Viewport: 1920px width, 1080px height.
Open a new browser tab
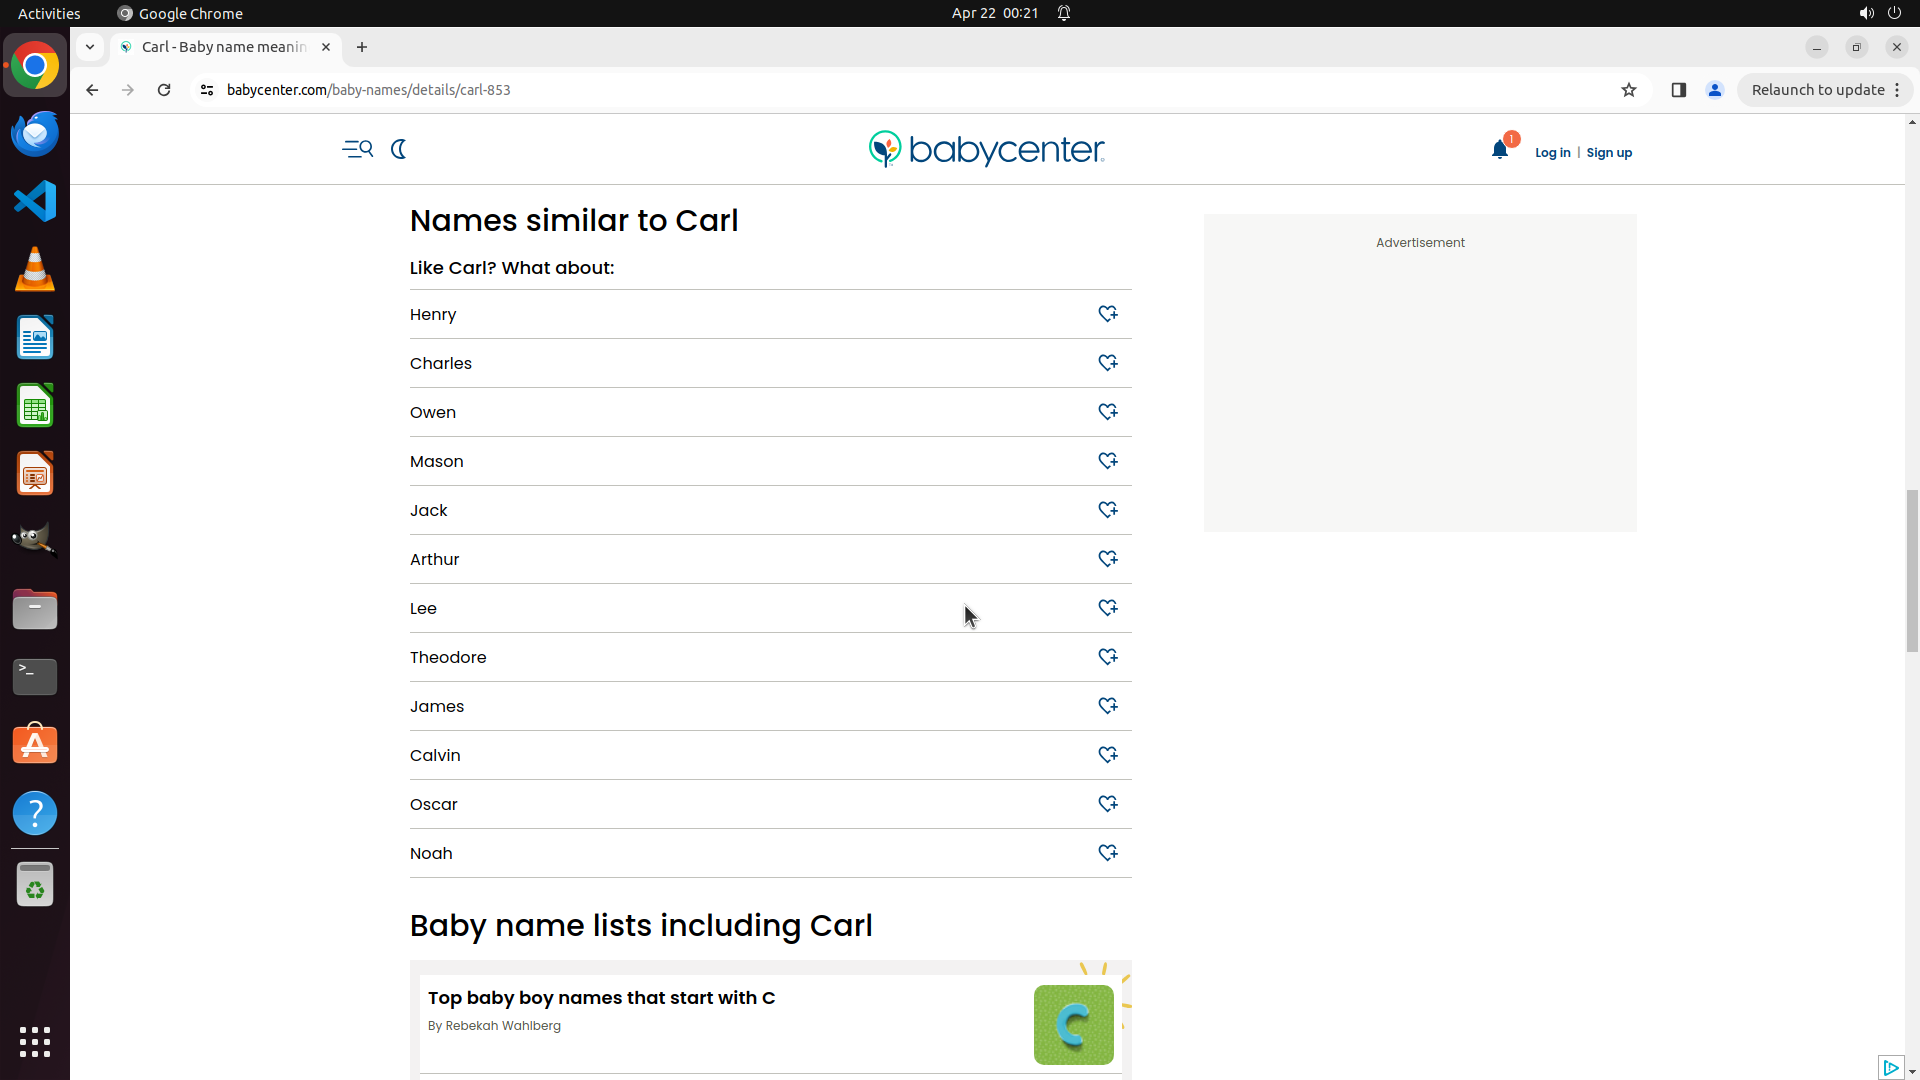tap(362, 47)
